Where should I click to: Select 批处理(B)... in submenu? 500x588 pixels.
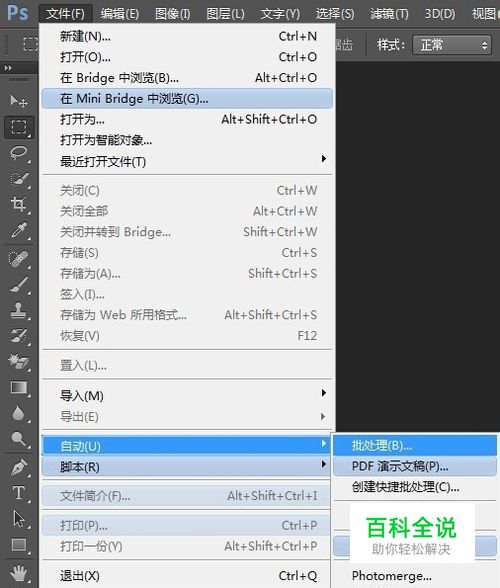click(415, 446)
